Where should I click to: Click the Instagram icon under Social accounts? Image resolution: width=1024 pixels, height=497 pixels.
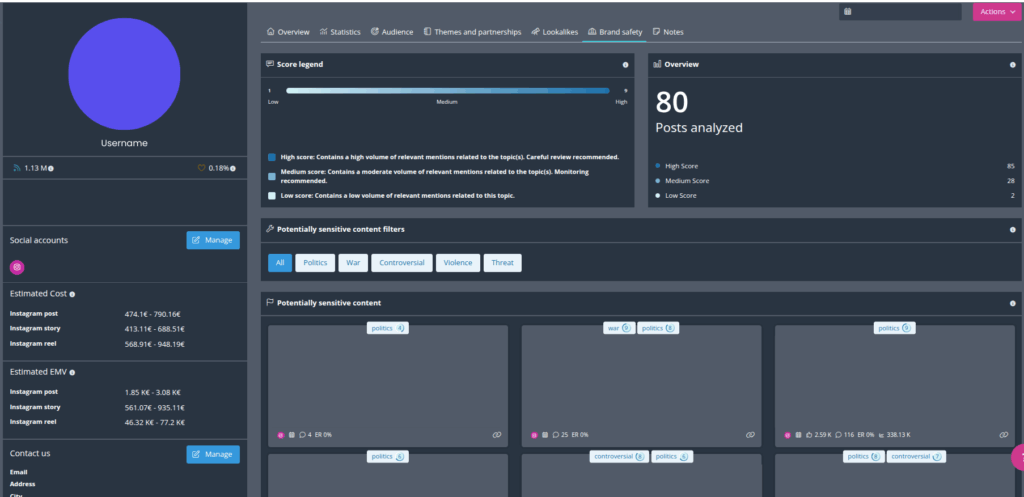(16, 267)
